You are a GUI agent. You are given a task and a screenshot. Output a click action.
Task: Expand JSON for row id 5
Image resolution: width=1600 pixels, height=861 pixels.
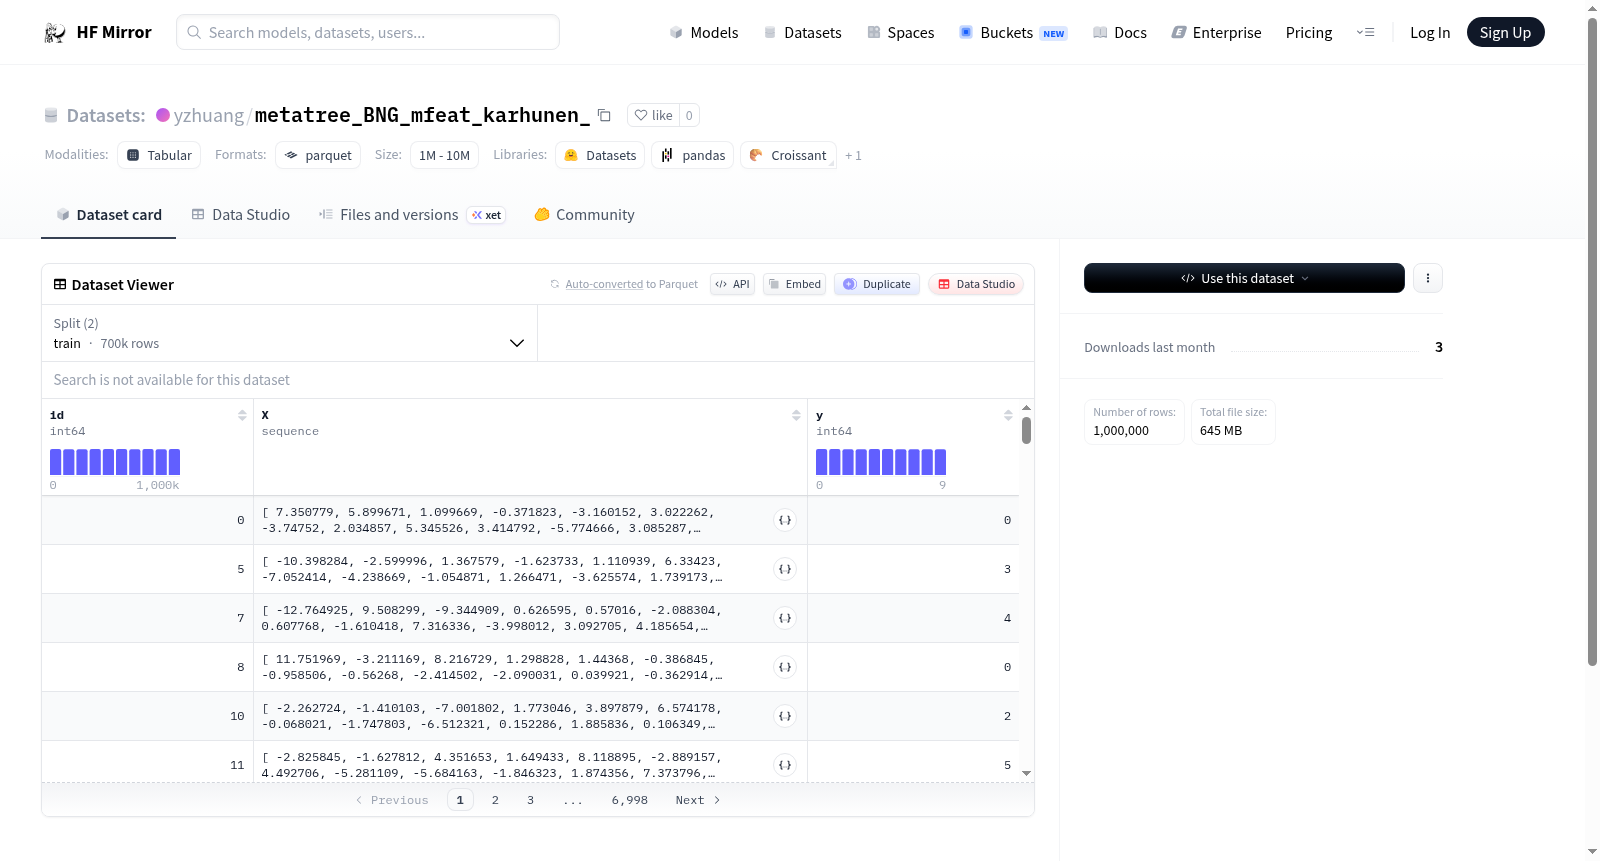pos(785,569)
